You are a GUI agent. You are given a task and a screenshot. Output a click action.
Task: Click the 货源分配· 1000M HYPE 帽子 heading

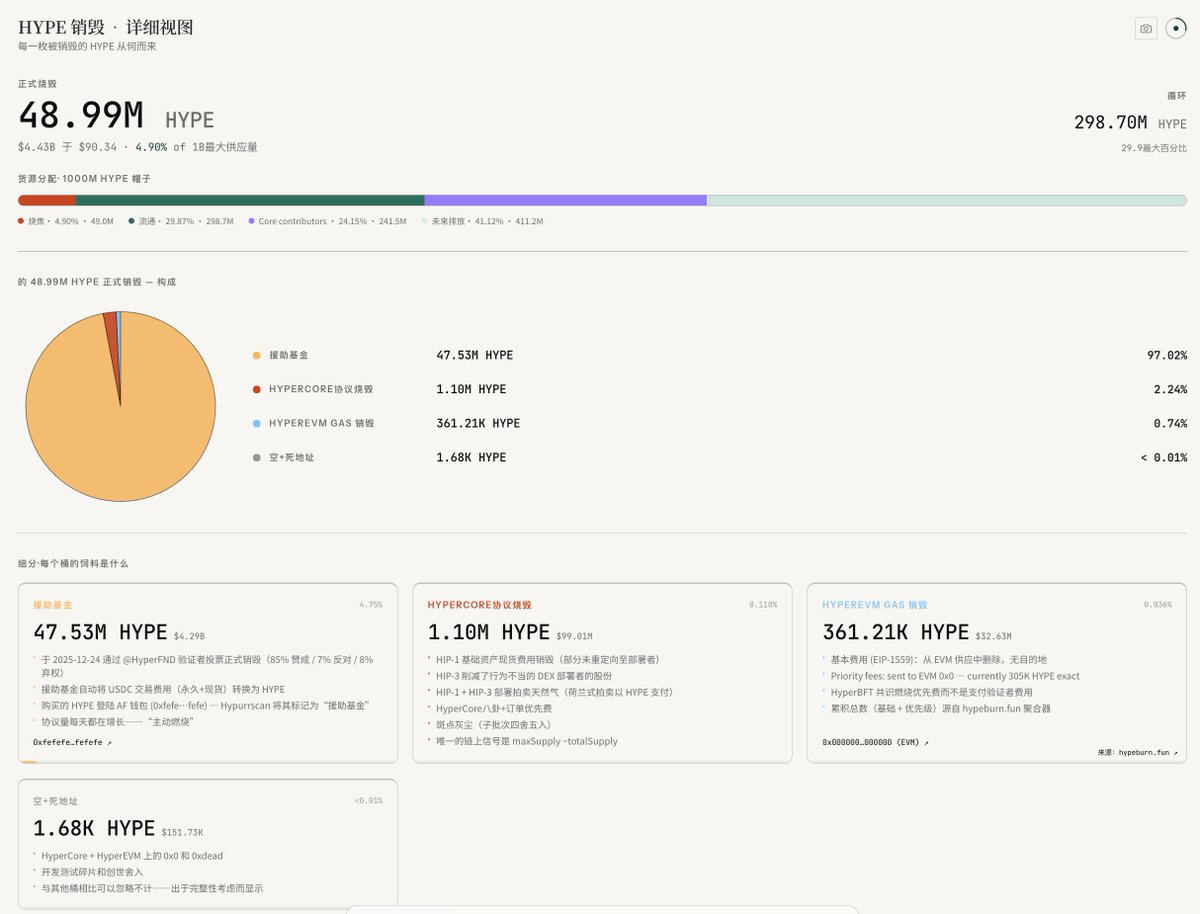84,178
